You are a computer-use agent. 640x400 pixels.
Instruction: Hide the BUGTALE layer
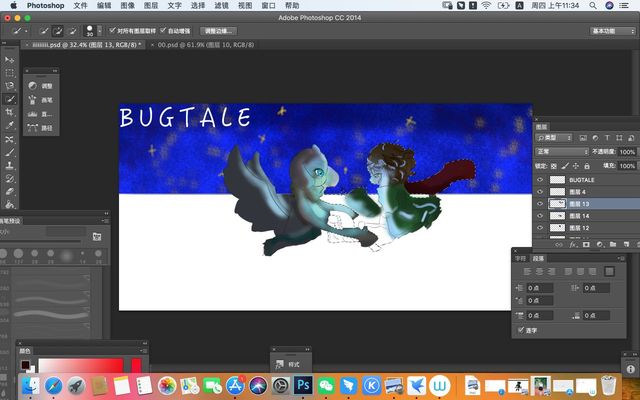(541, 179)
